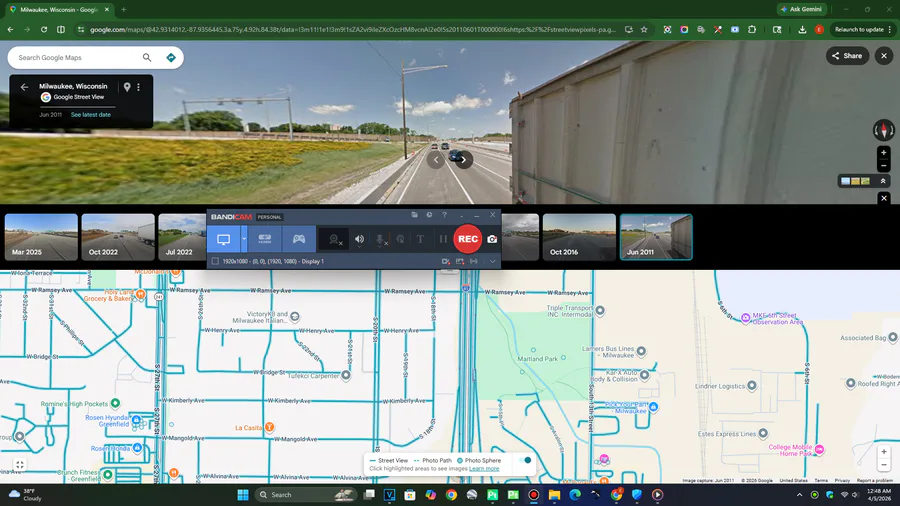900x506 pixels.
Task: Toggle Bandicam text overlay T icon
Action: [420, 239]
